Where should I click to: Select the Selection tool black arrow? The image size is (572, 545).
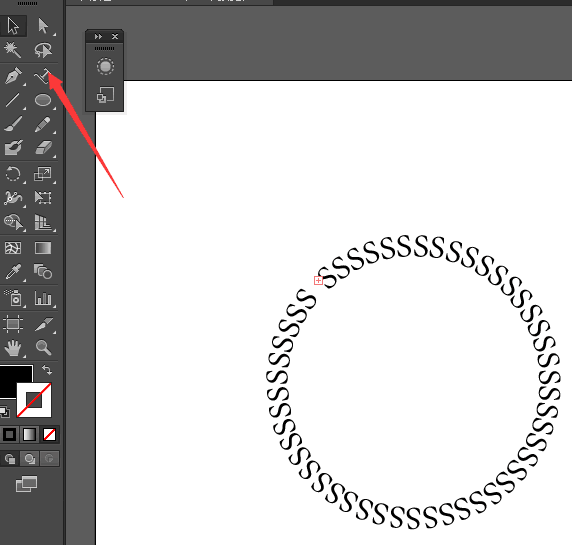click(13, 26)
